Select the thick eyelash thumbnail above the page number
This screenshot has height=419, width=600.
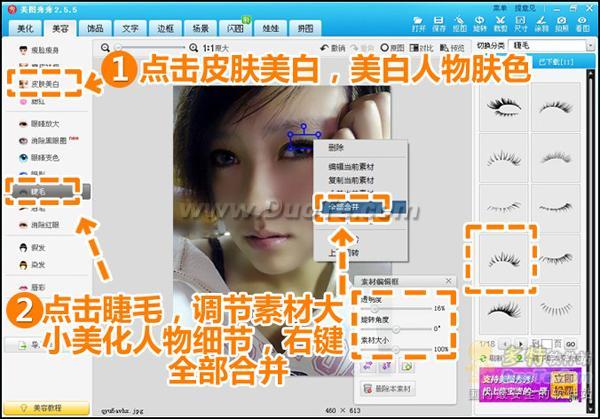504,310
